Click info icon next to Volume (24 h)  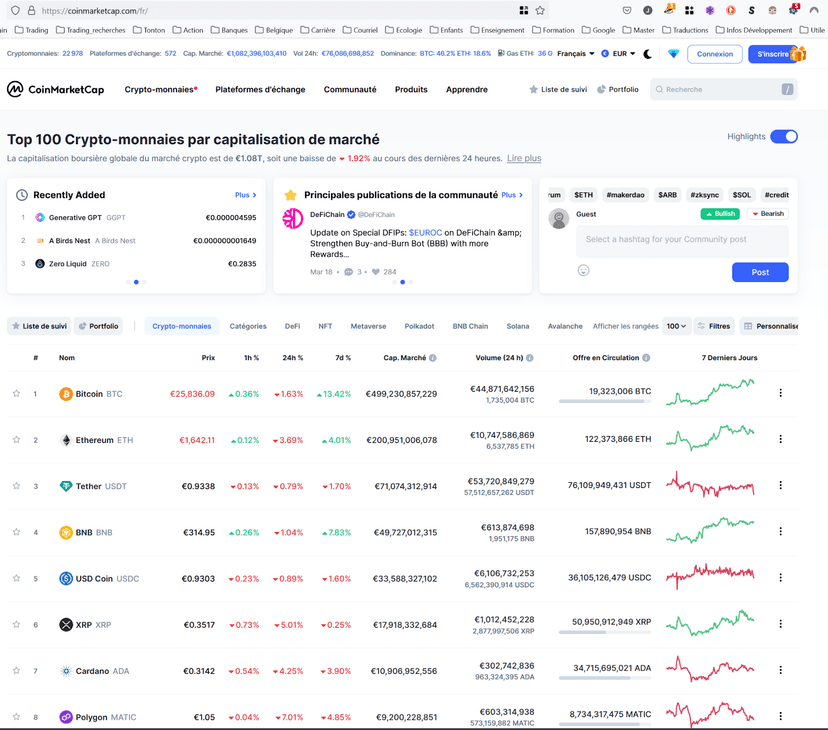click(x=530, y=358)
